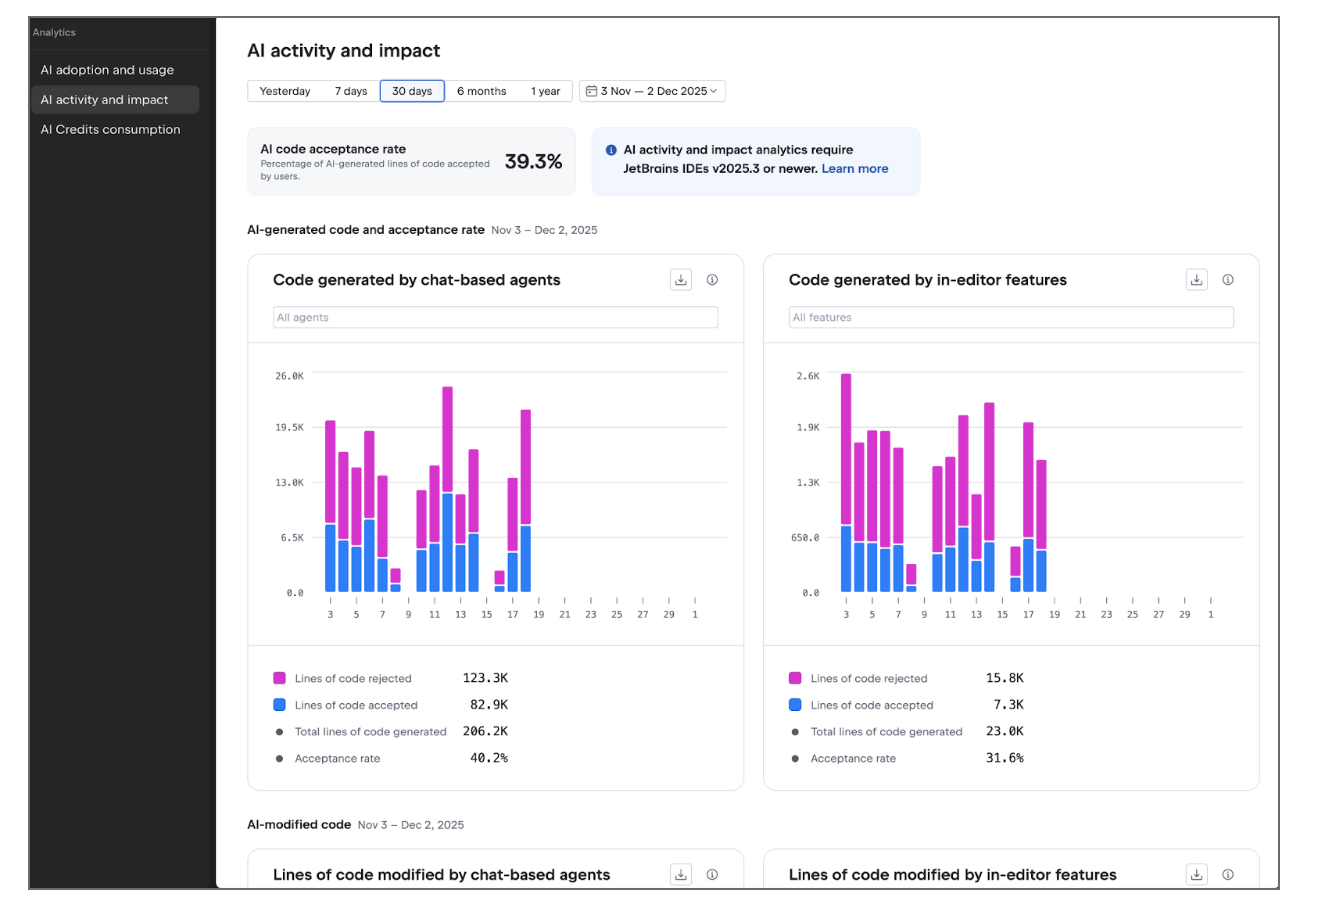
Task: Open info for lines modified by chat-based agents
Action: [x=712, y=874]
